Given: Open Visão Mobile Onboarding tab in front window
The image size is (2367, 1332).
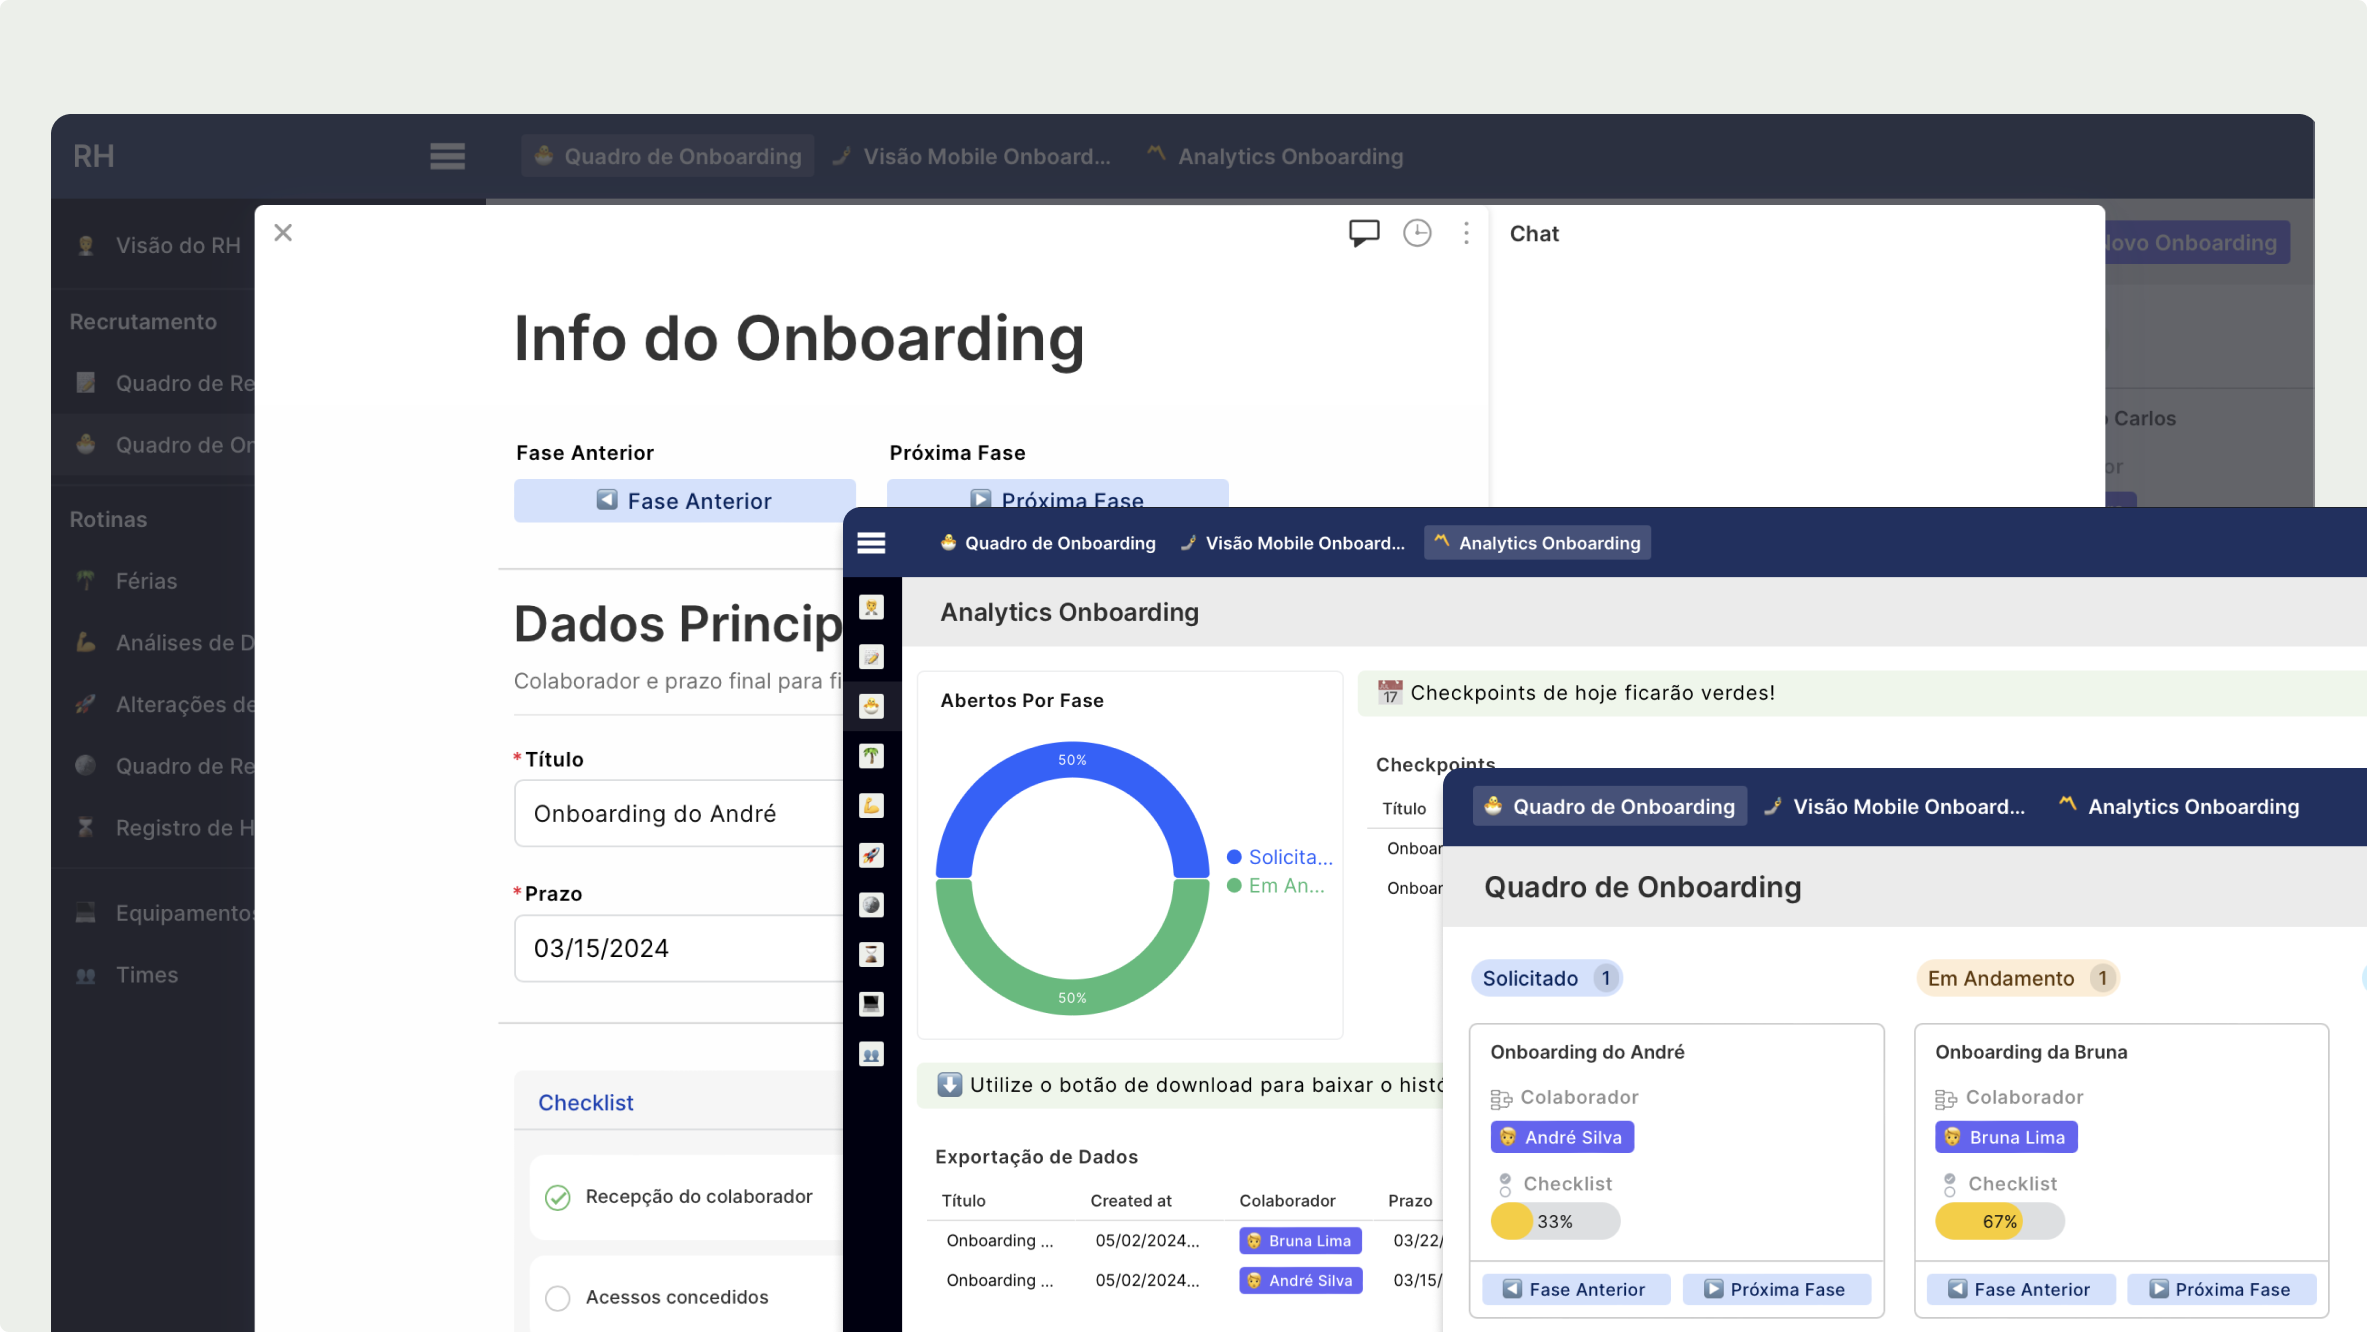Looking at the screenshot, I should click(x=1895, y=806).
